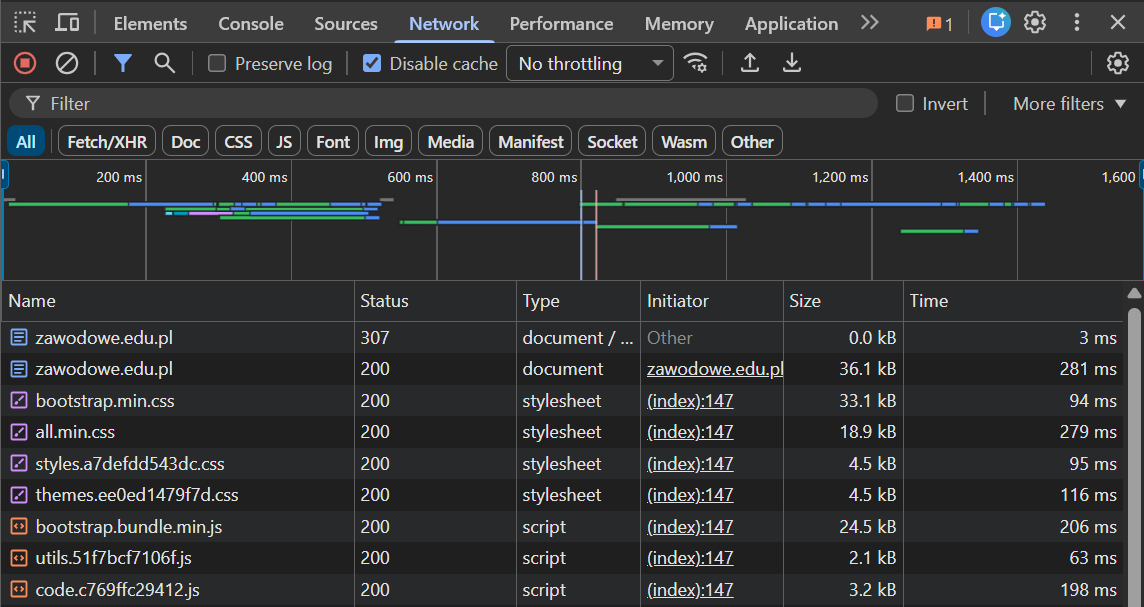Tick the Invert filter checkbox
1144x607 pixels.
point(905,104)
